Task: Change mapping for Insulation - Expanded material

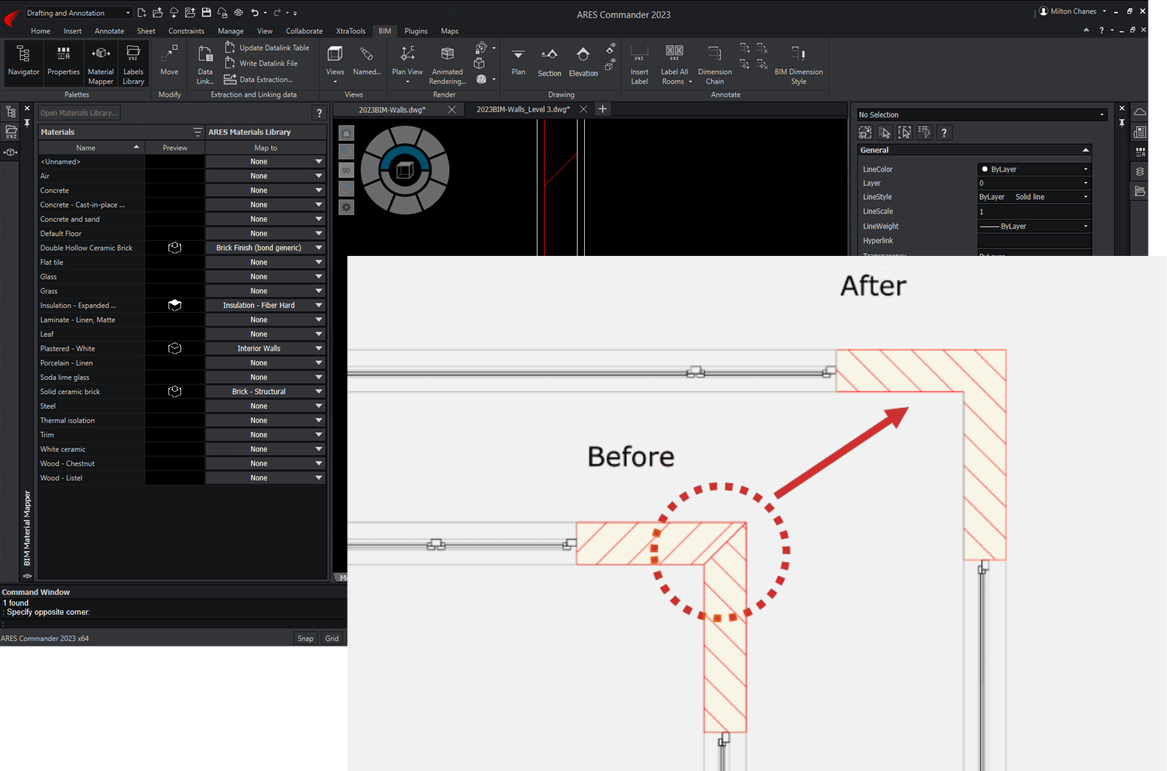Action: click(266, 305)
